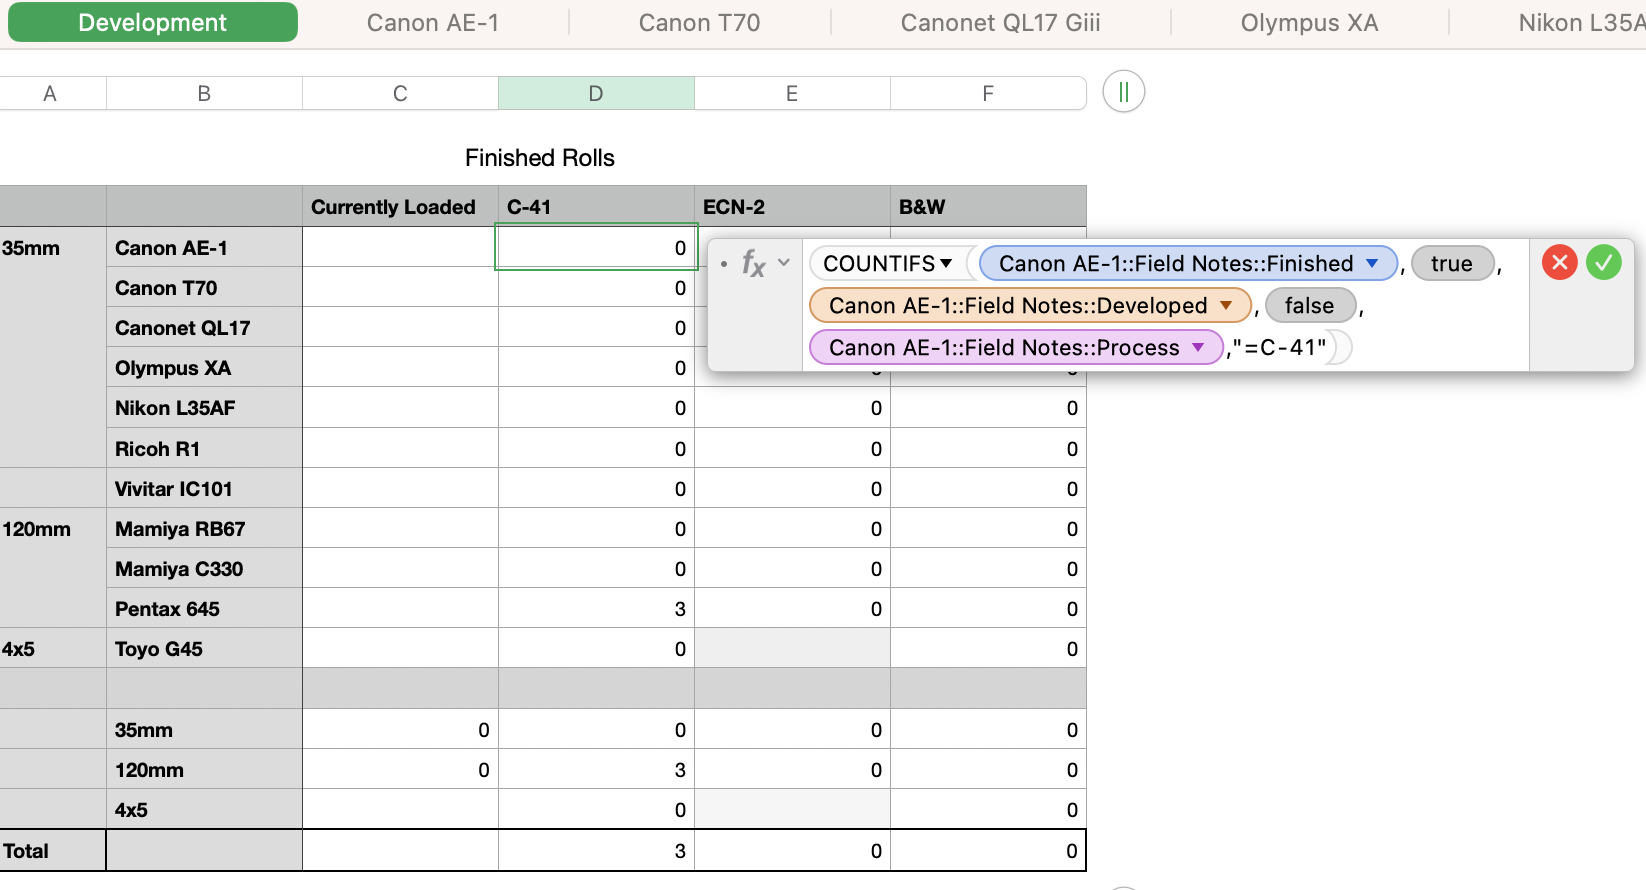Screen dimensions: 1646x890
Task: Select the 'Canon AE-1' row label cell
Action: [204, 247]
